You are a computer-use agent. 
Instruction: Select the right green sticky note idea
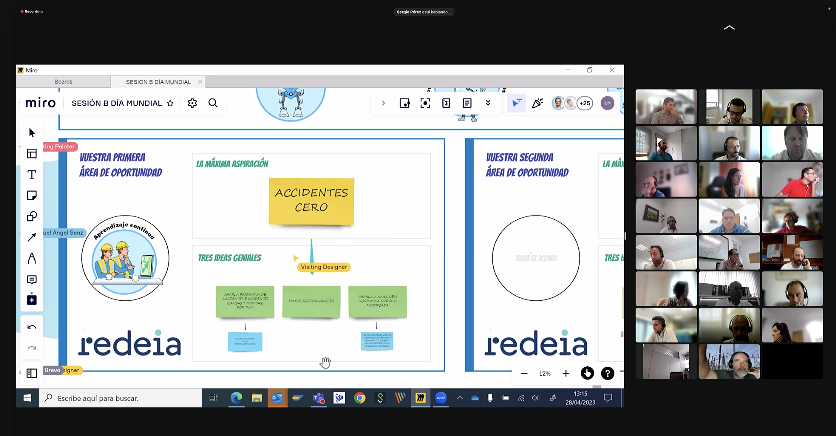(377, 302)
